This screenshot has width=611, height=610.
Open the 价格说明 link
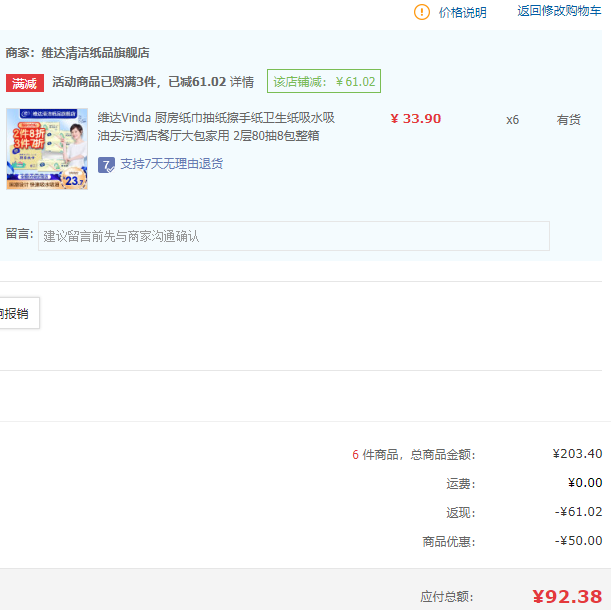pyautogui.click(x=463, y=12)
